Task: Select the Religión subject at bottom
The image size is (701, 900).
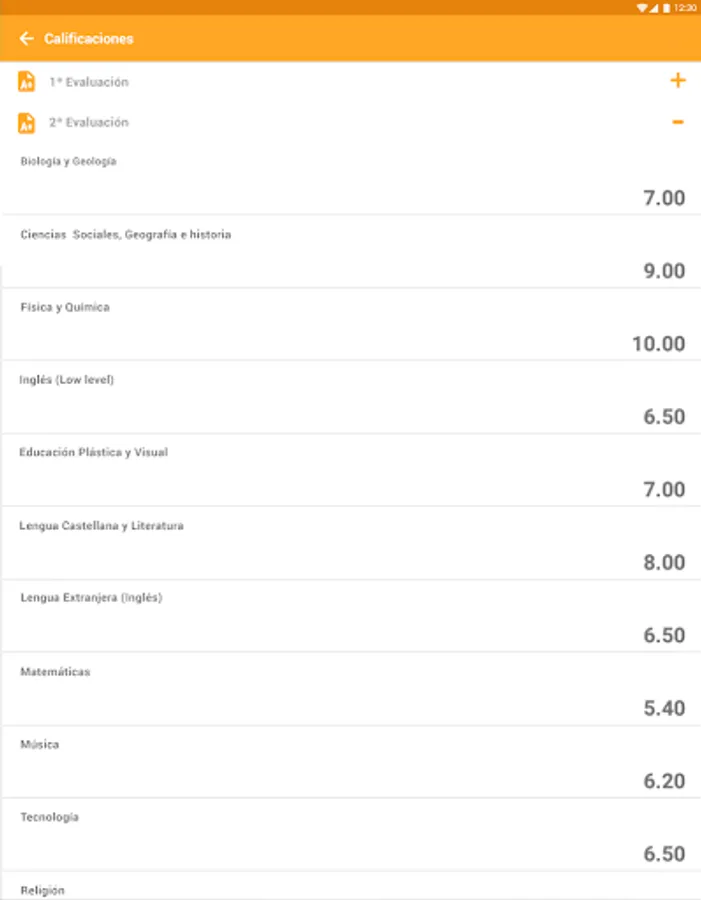Action: pyautogui.click(x=43, y=889)
